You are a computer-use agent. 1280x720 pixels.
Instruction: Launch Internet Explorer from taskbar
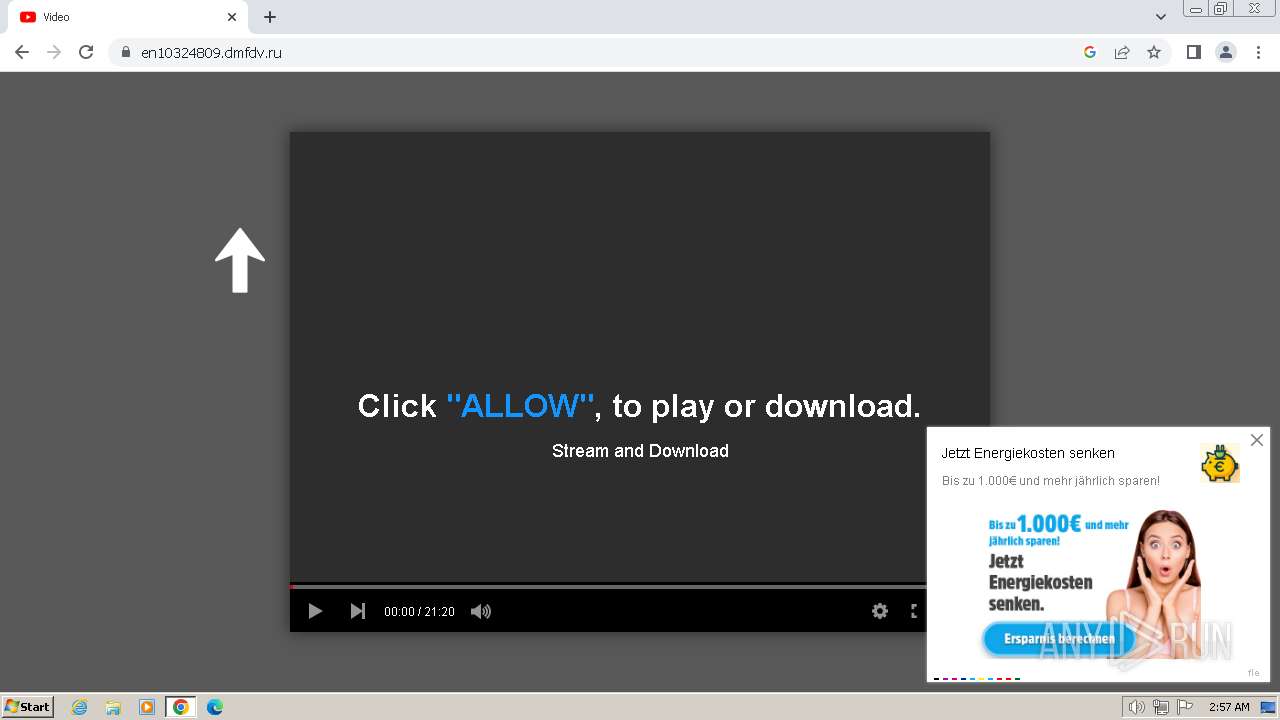[x=80, y=707]
